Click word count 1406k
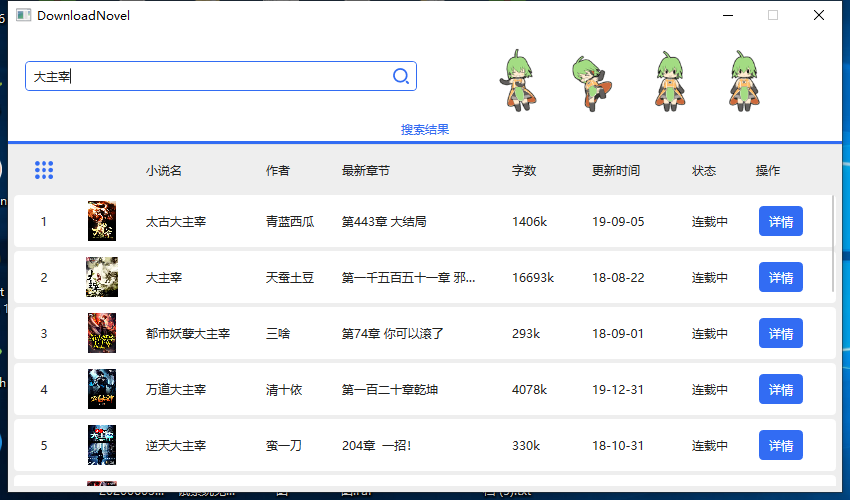 tap(530, 222)
